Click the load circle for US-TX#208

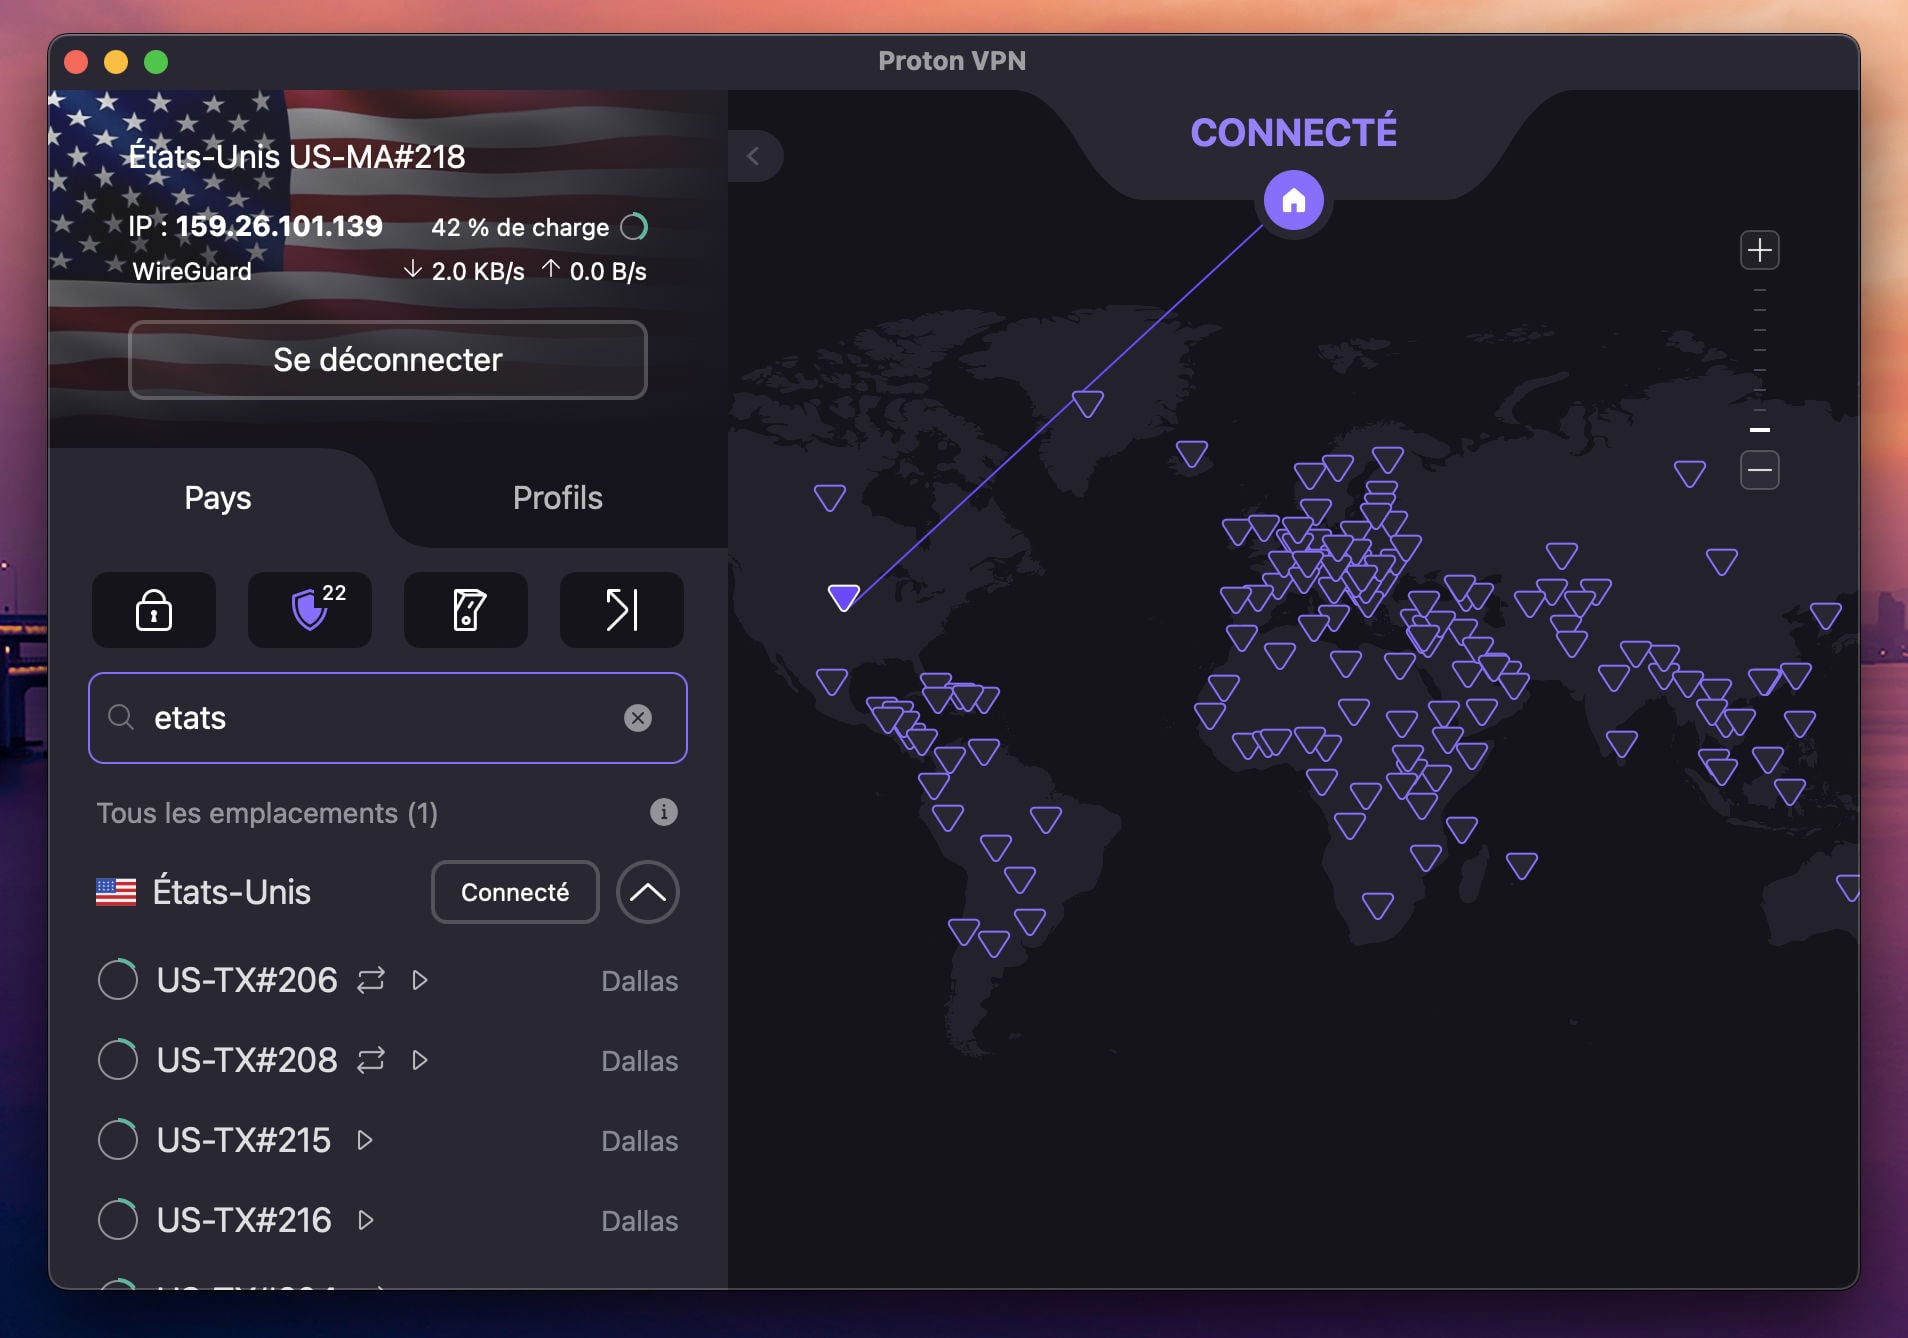118,1060
